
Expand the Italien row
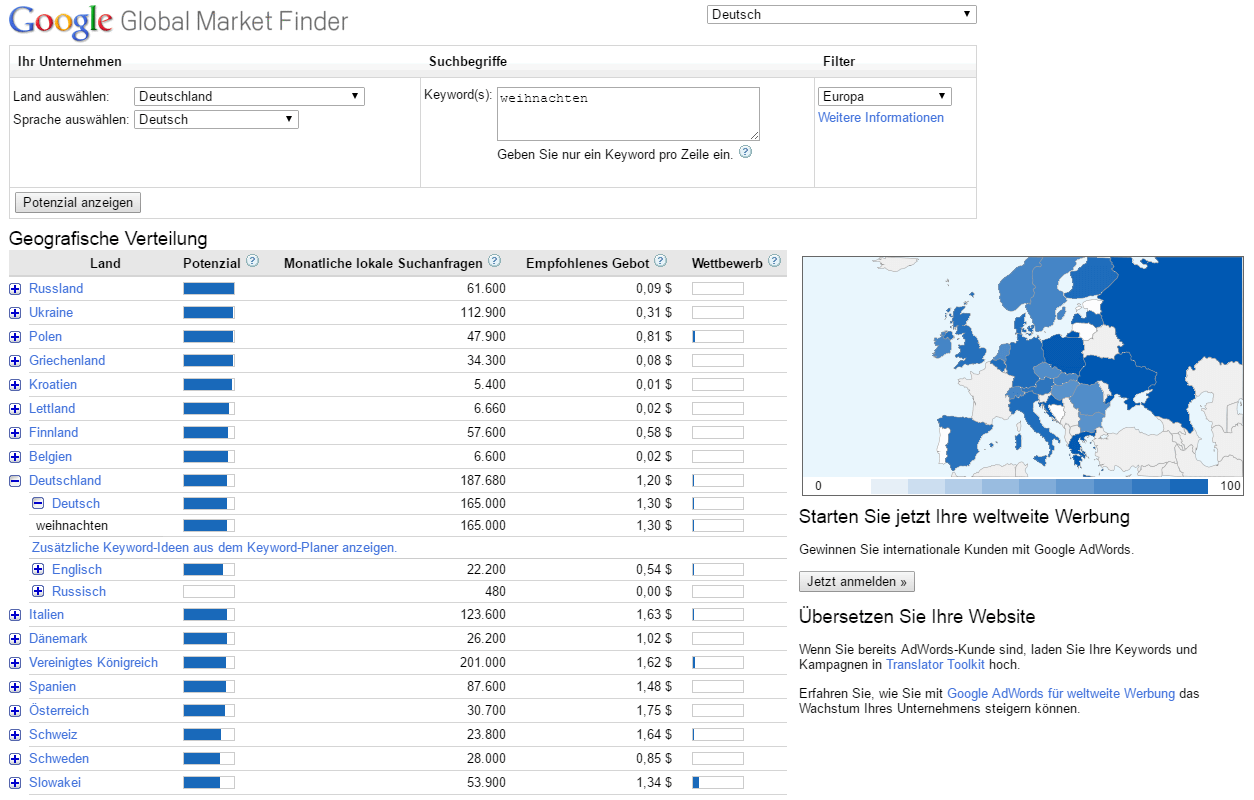coord(15,615)
